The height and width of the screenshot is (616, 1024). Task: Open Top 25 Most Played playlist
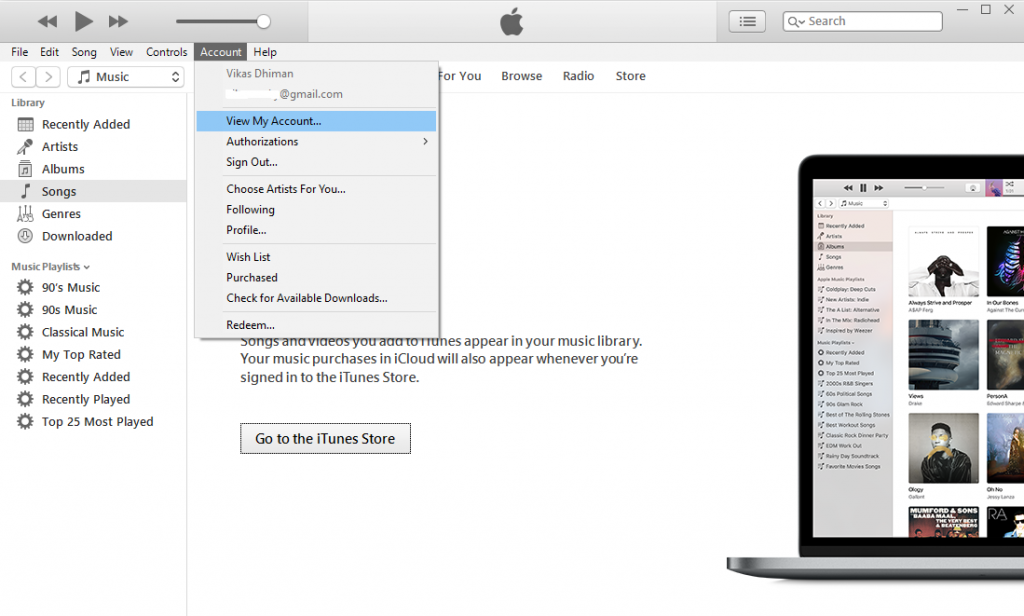coord(97,421)
